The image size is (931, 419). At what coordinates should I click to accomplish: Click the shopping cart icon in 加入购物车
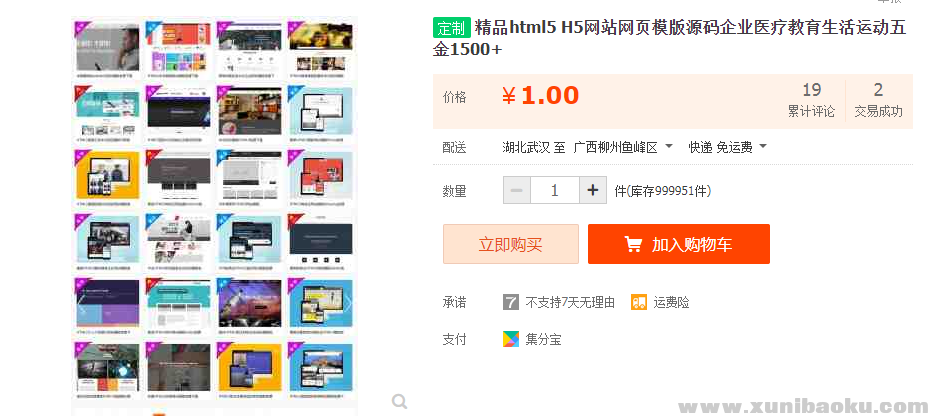point(633,244)
